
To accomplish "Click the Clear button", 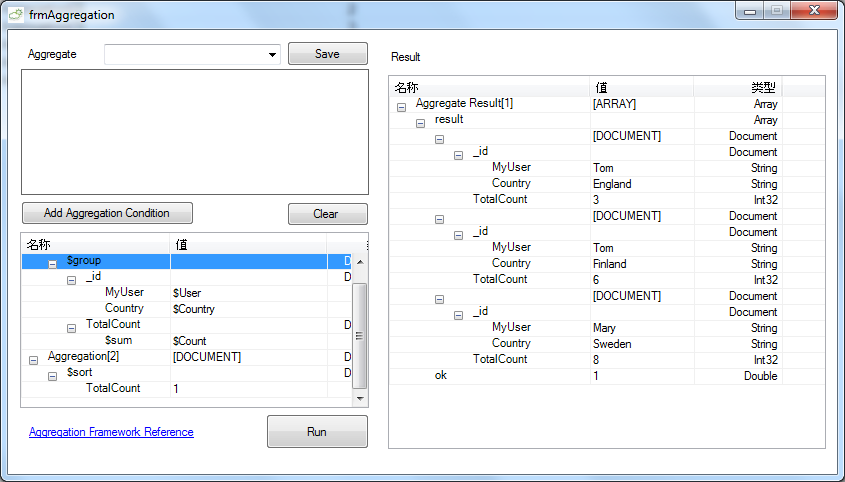I will (328, 214).
